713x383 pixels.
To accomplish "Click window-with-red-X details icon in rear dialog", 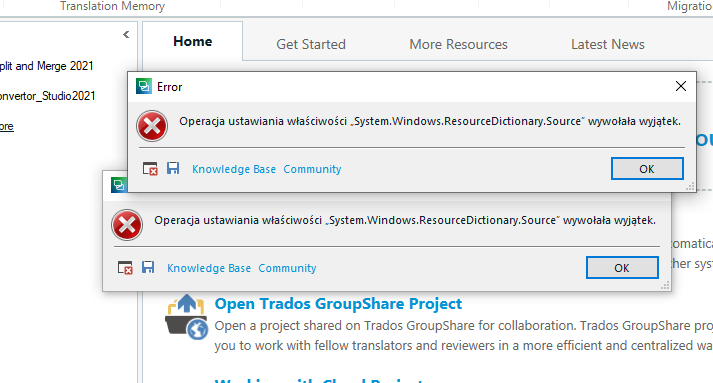I will tap(125, 267).
